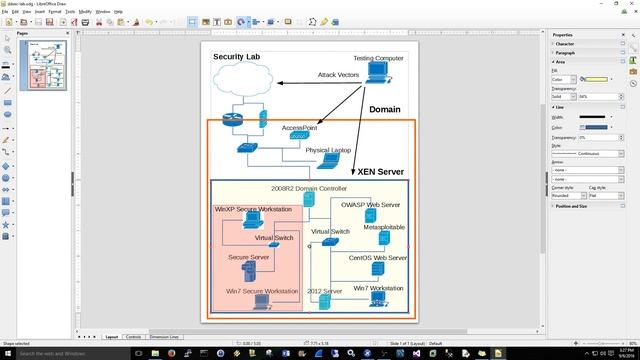Open the Format menu
The image size is (640, 360).
coord(55,12)
